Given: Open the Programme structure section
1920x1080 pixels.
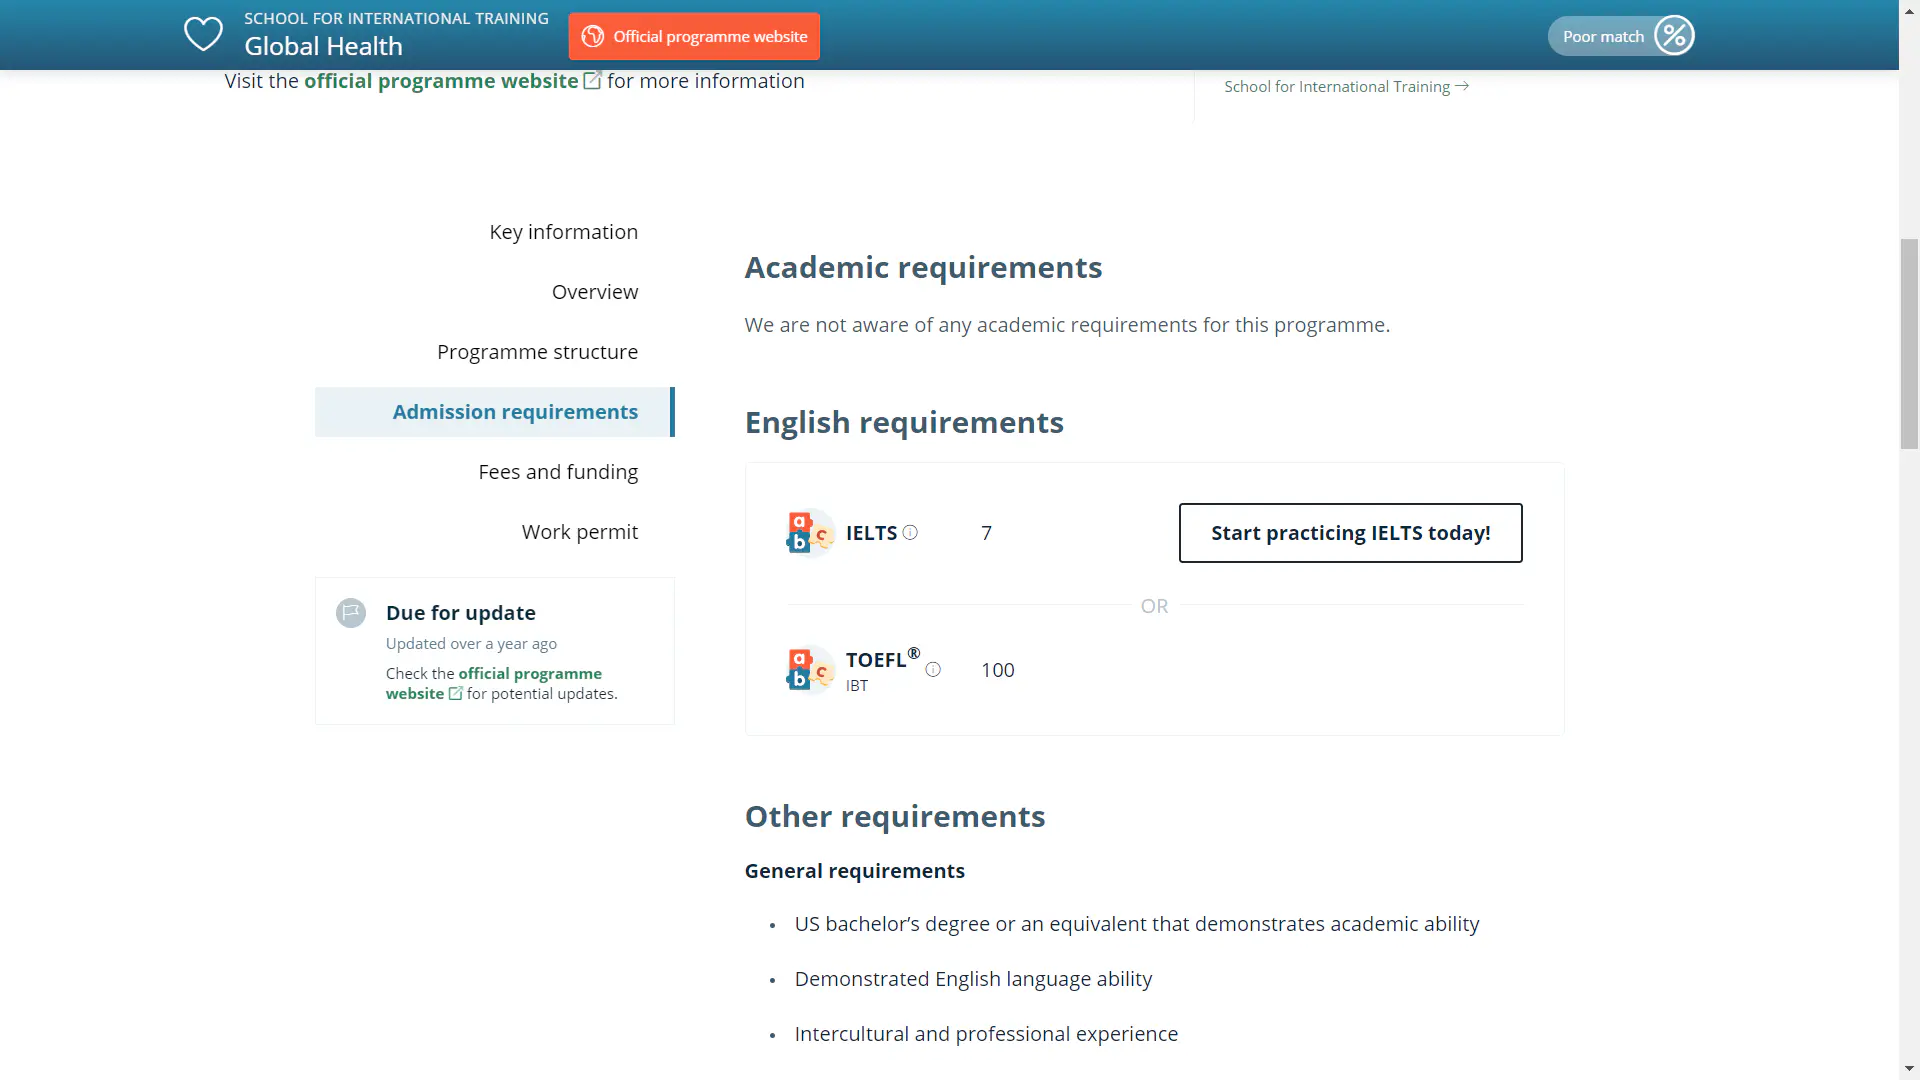Looking at the screenshot, I should click(x=537, y=351).
